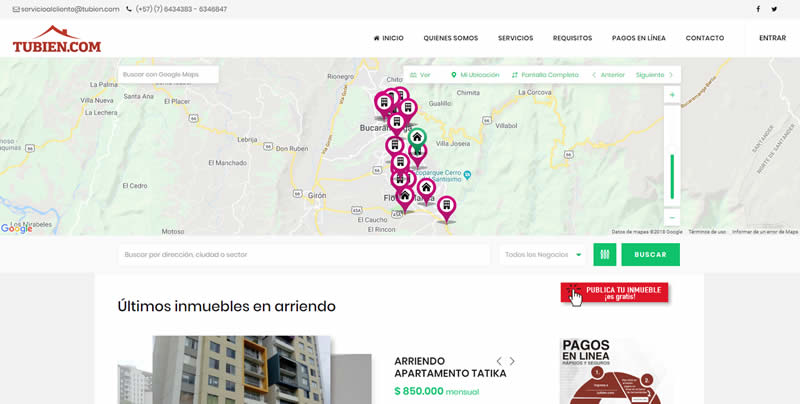
Task: Select the green house map marker
Action: click(417, 140)
